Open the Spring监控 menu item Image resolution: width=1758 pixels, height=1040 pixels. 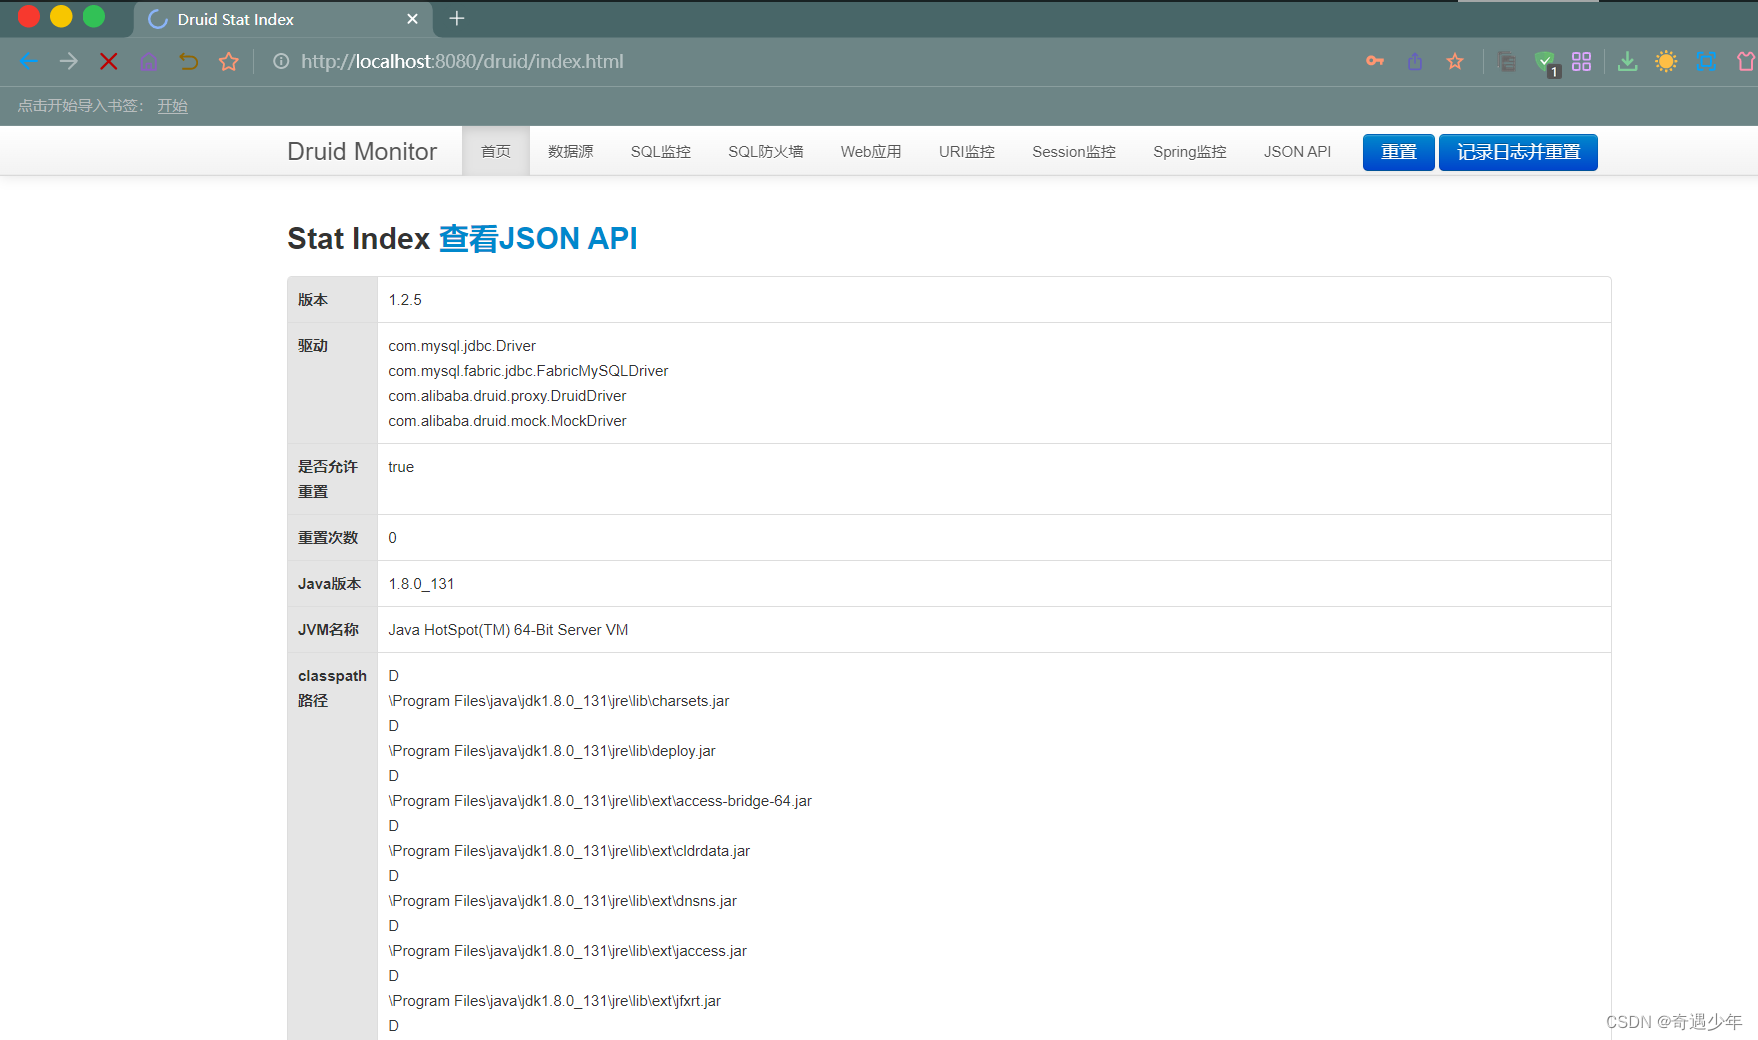[x=1190, y=151]
